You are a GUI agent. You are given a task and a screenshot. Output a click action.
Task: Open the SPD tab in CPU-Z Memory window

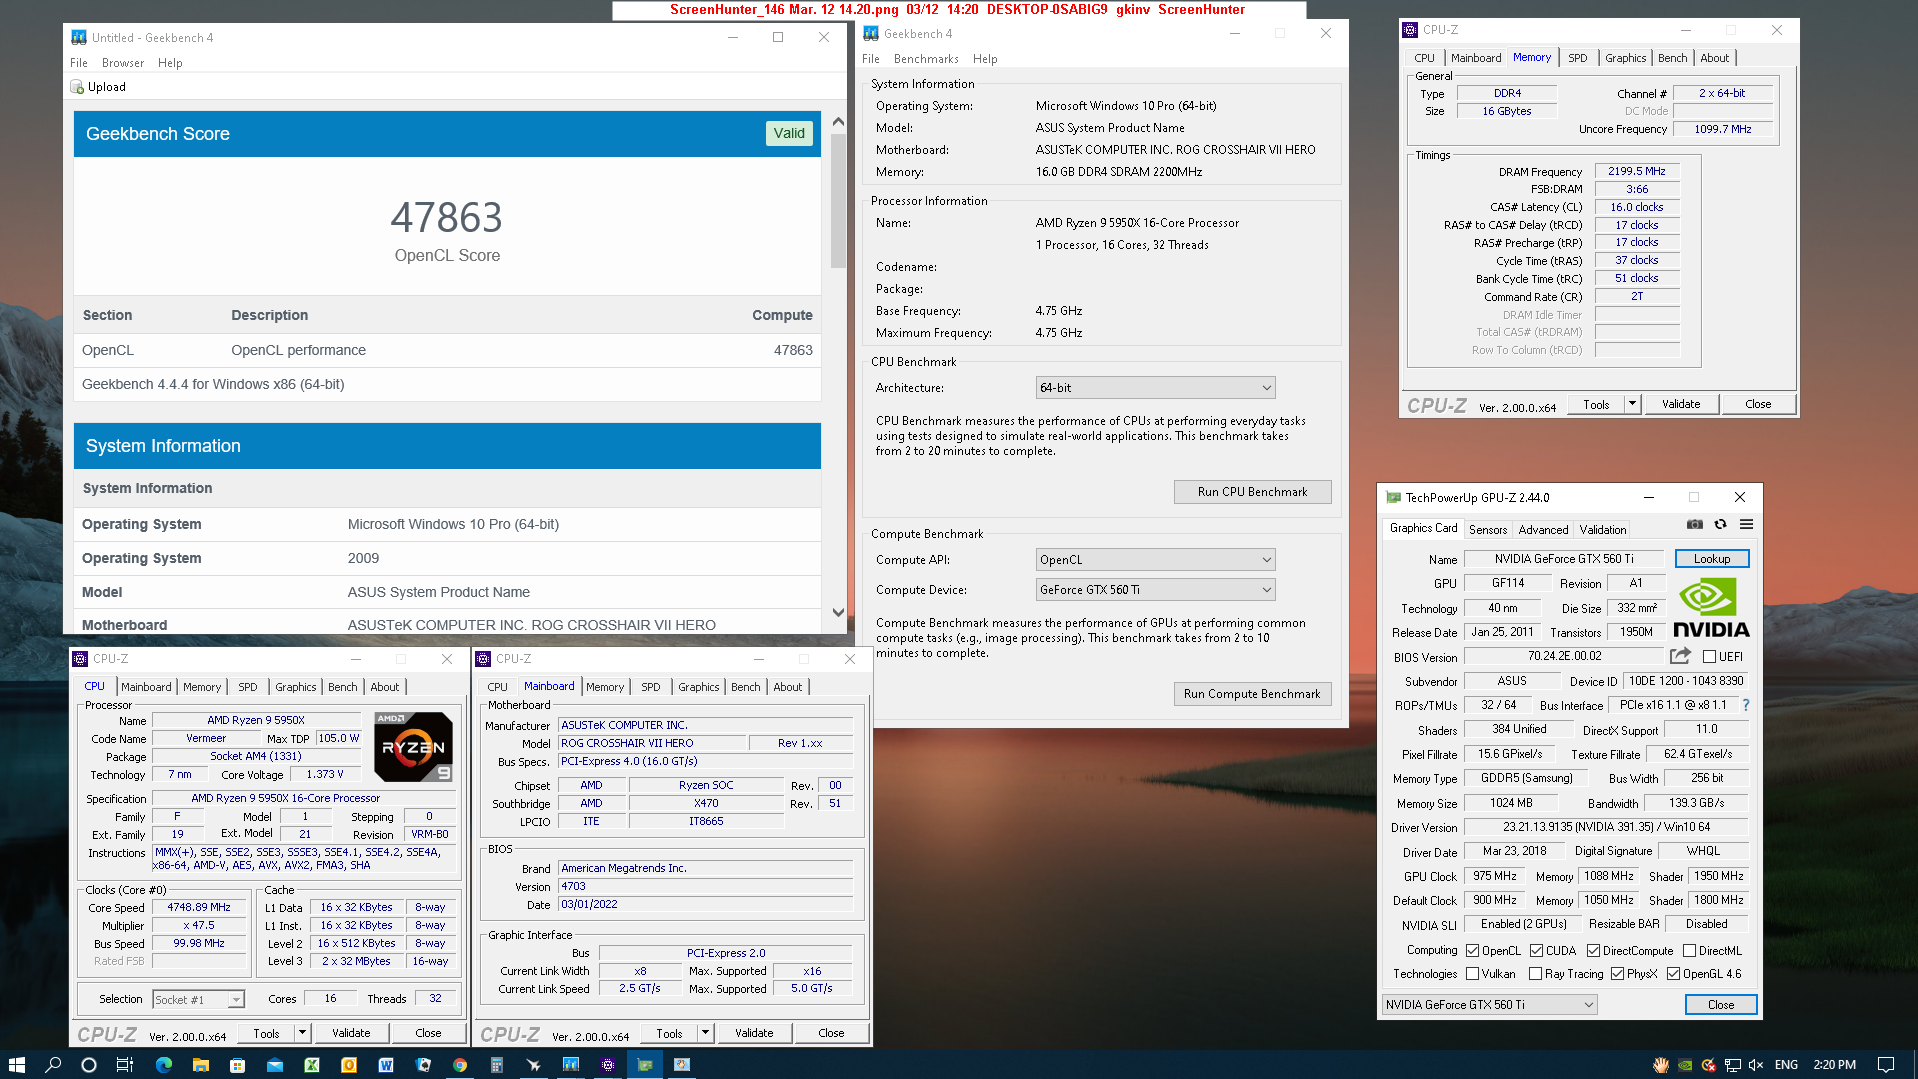pos(1578,58)
